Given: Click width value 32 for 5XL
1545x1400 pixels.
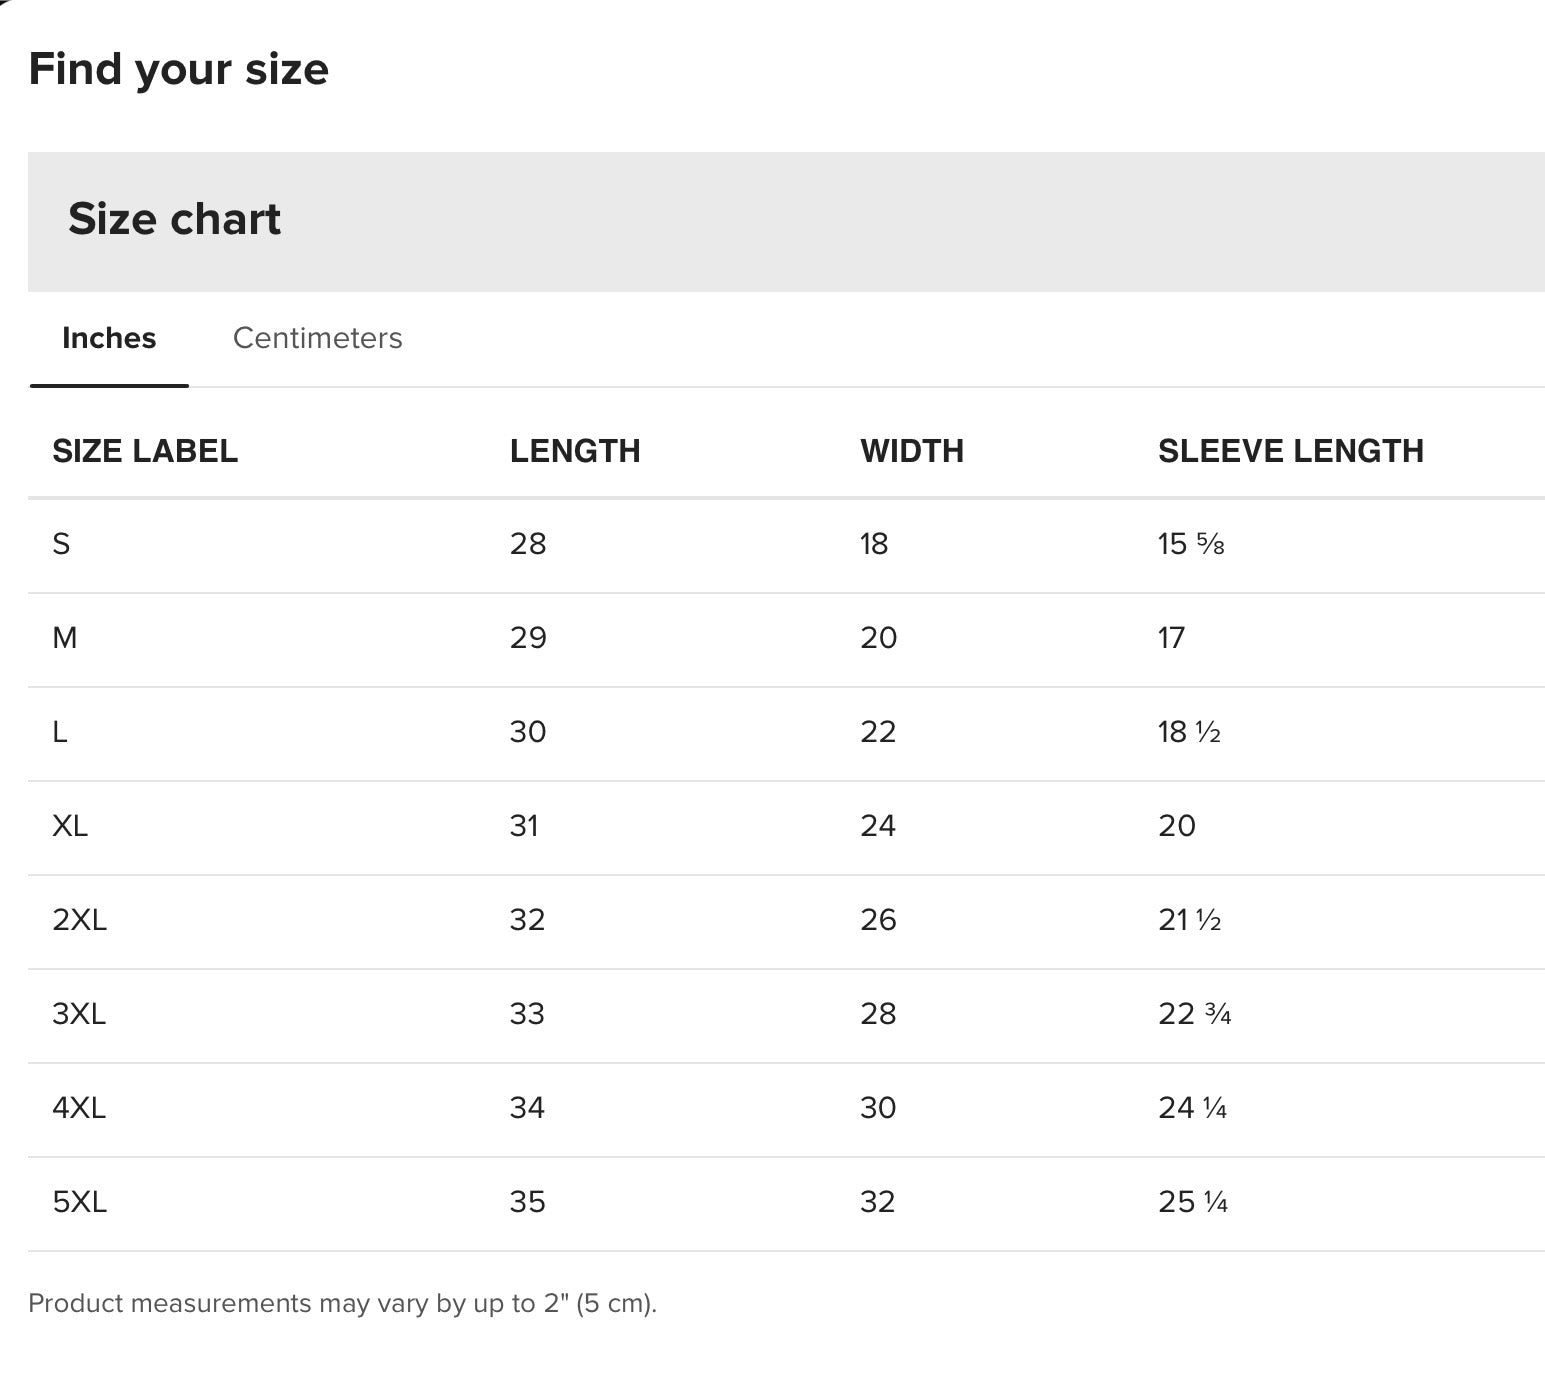Looking at the screenshot, I should (878, 1202).
